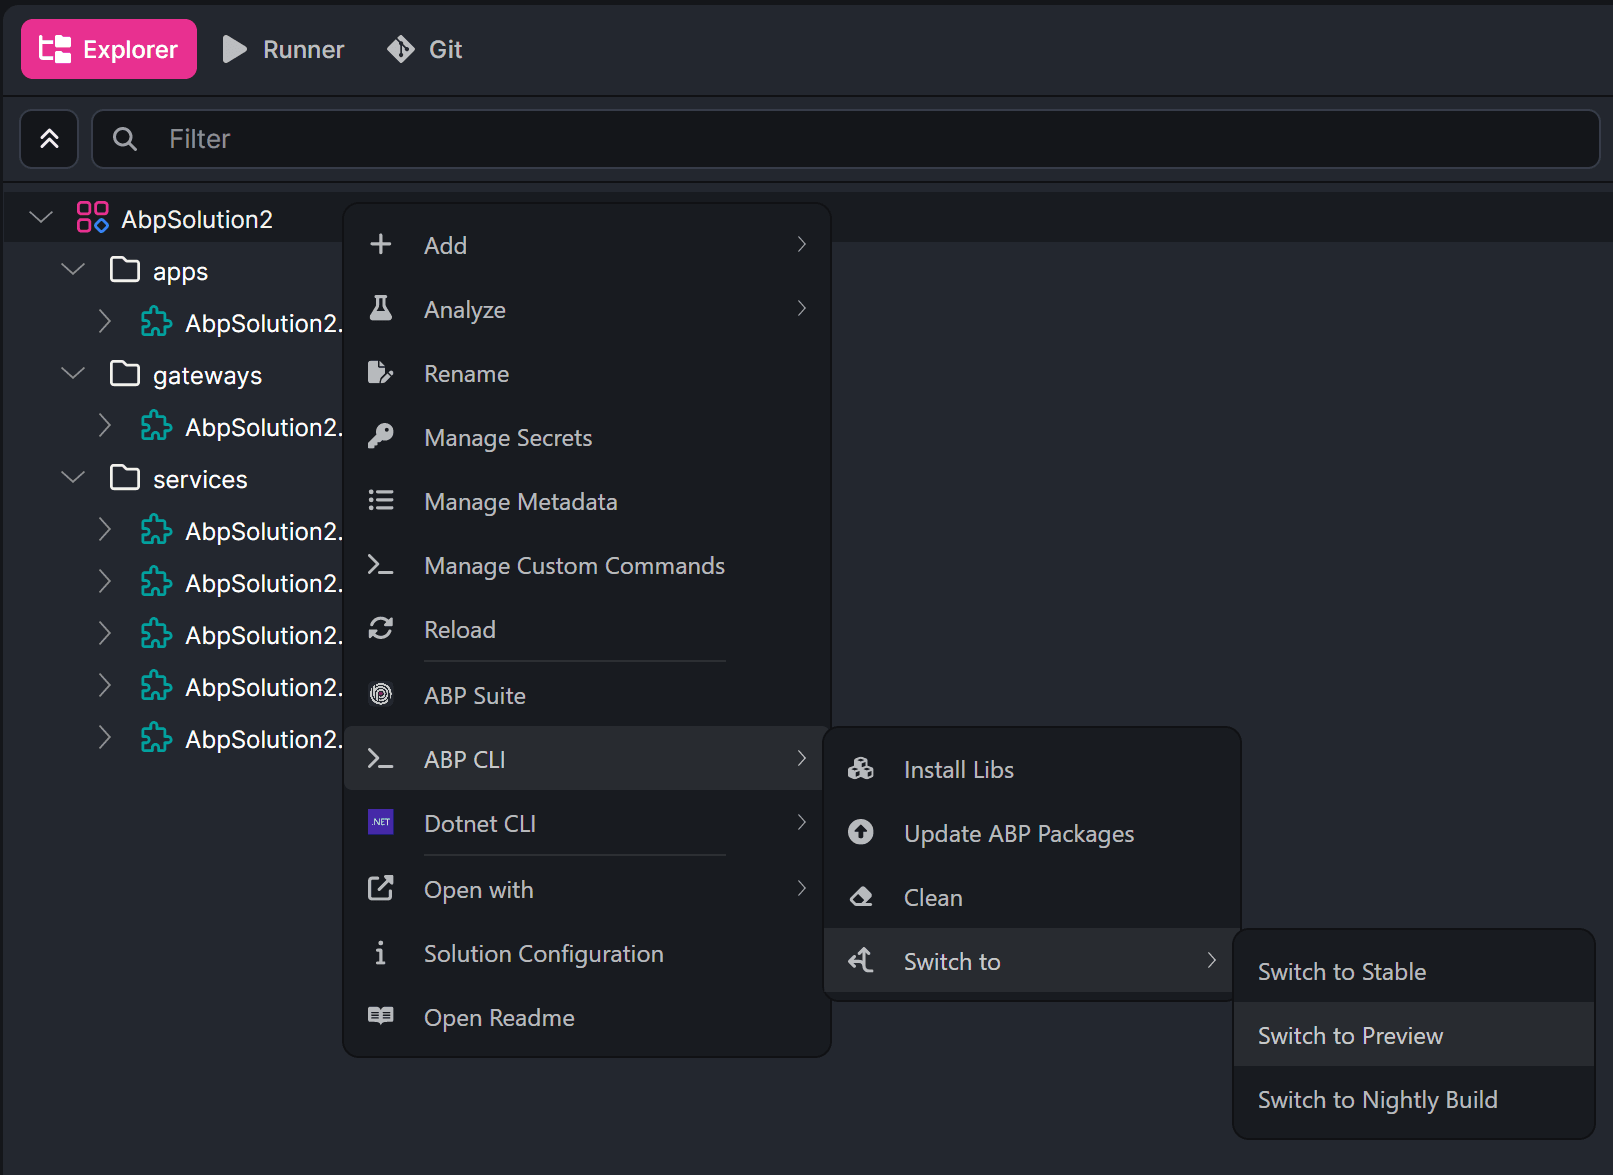The width and height of the screenshot is (1613, 1175).
Task: Click the services folder icon
Action: coord(125,477)
